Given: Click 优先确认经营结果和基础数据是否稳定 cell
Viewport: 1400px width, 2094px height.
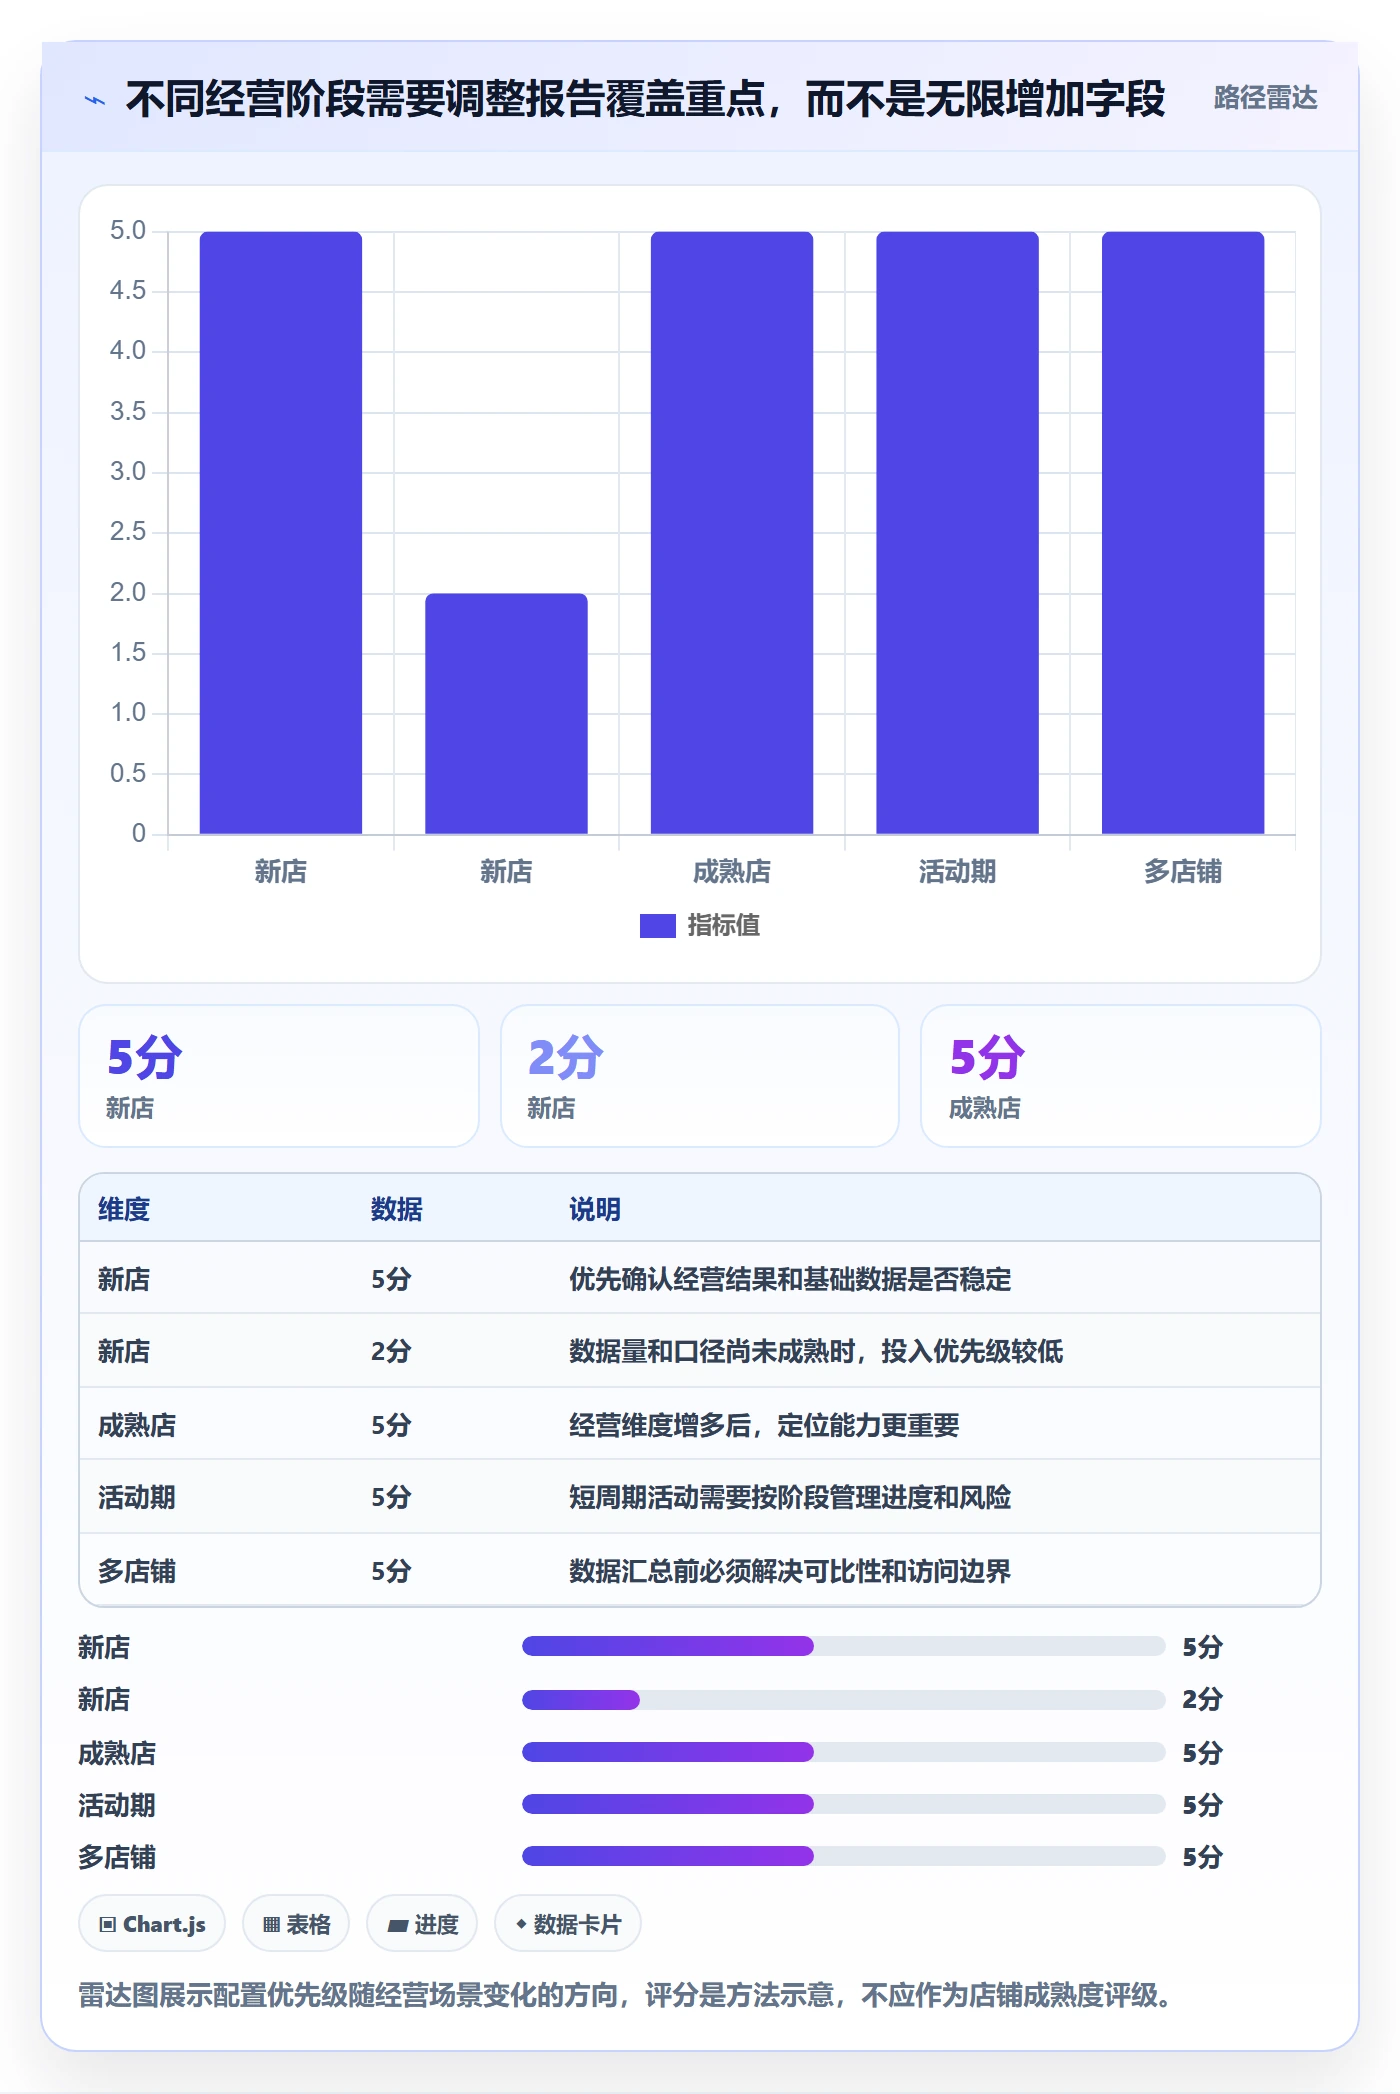Looking at the screenshot, I should [x=790, y=1280].
